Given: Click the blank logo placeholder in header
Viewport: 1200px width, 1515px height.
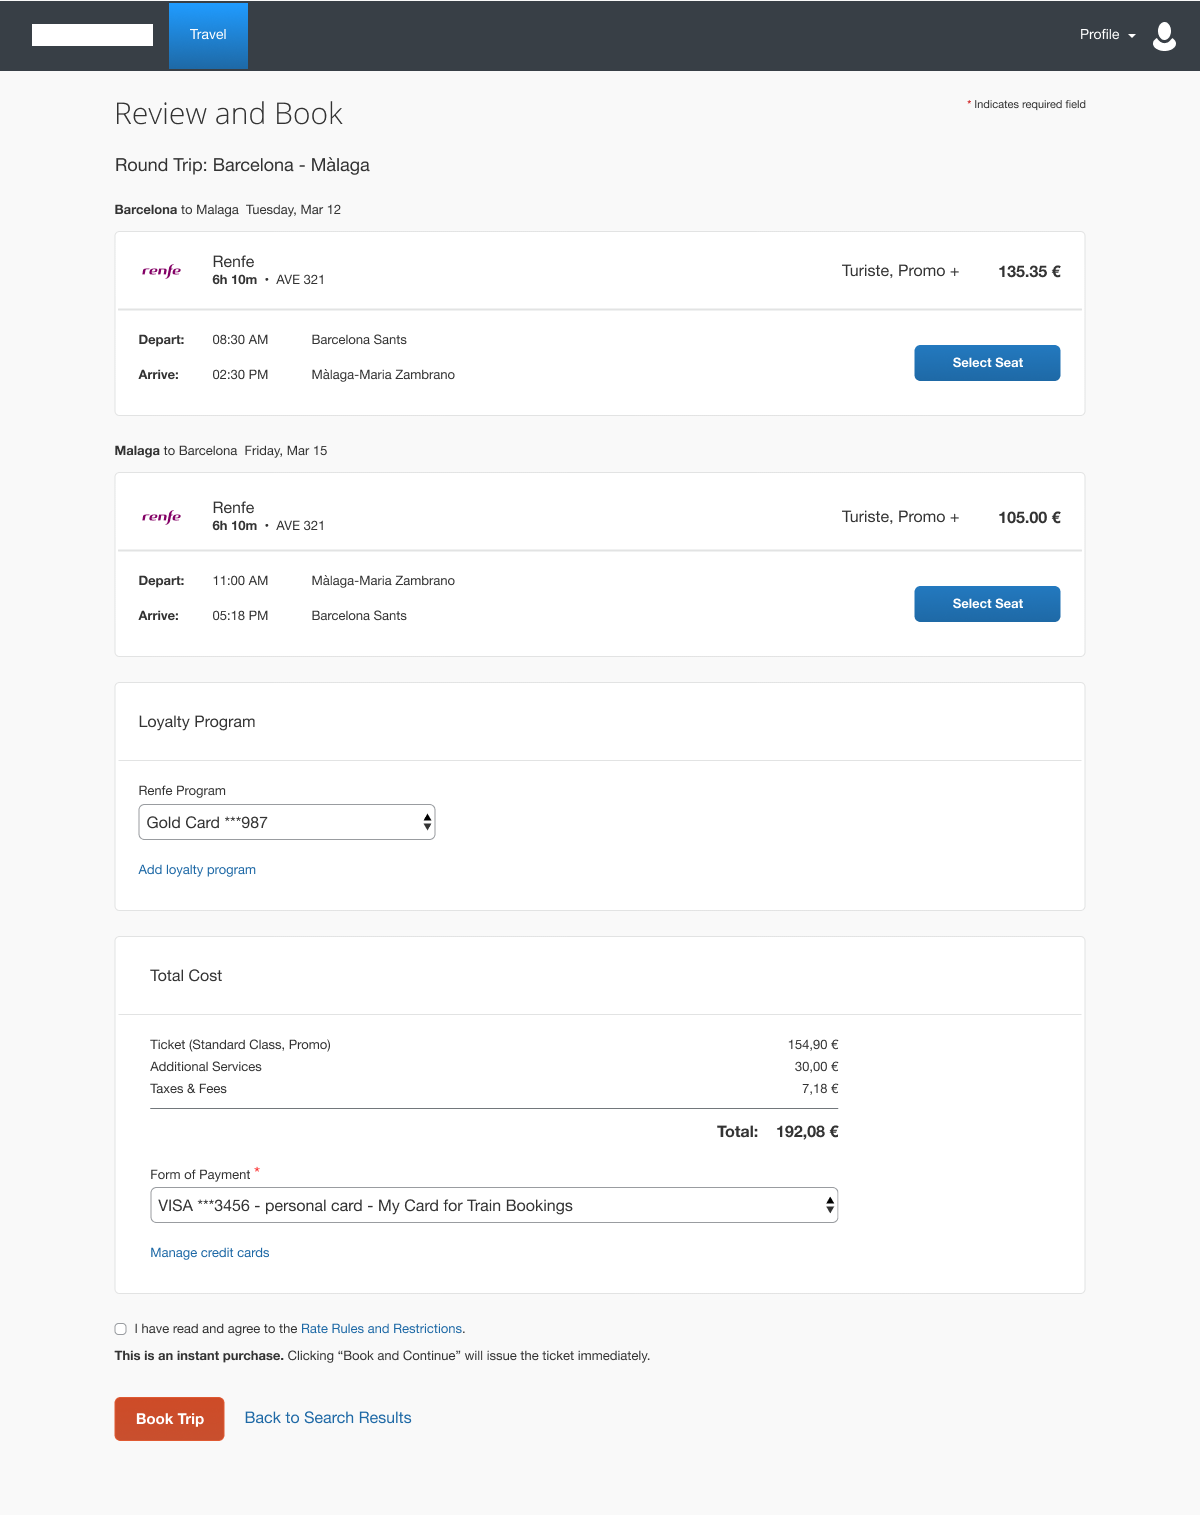Looking at the screenshot, I should pyautogui.click(x=92, y=35).
